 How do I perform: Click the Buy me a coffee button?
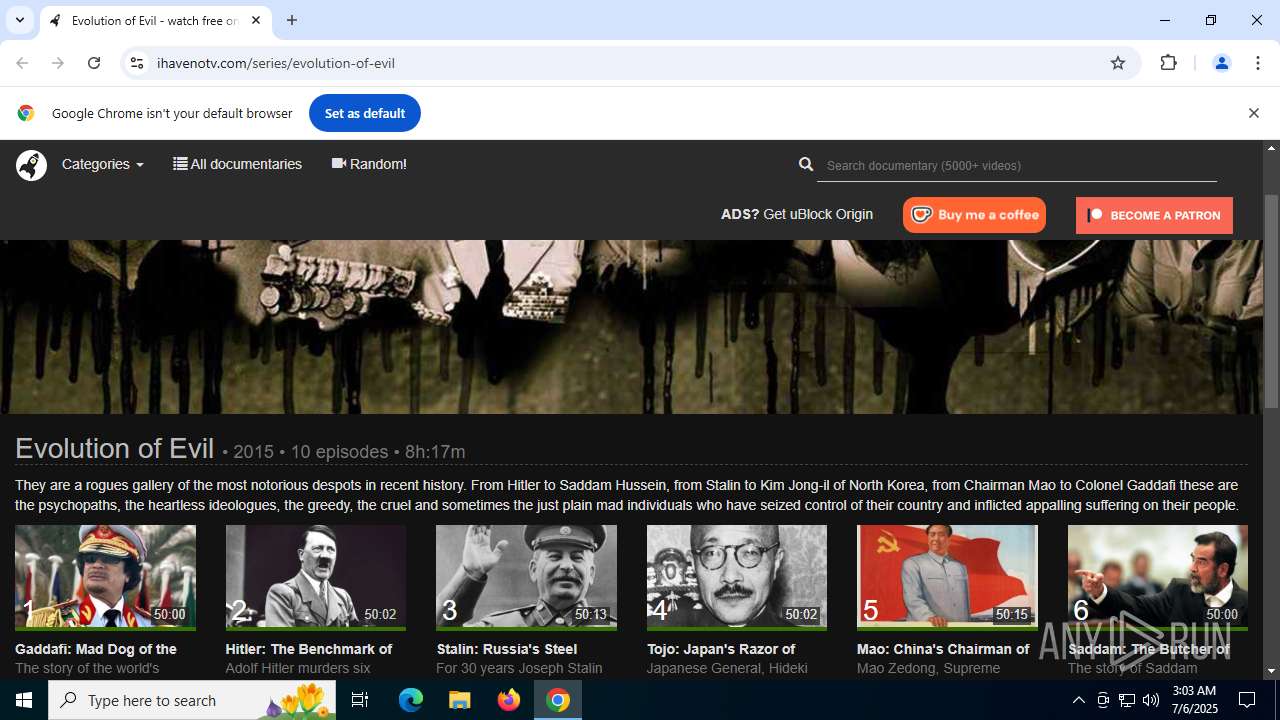[x=974, y=215]
